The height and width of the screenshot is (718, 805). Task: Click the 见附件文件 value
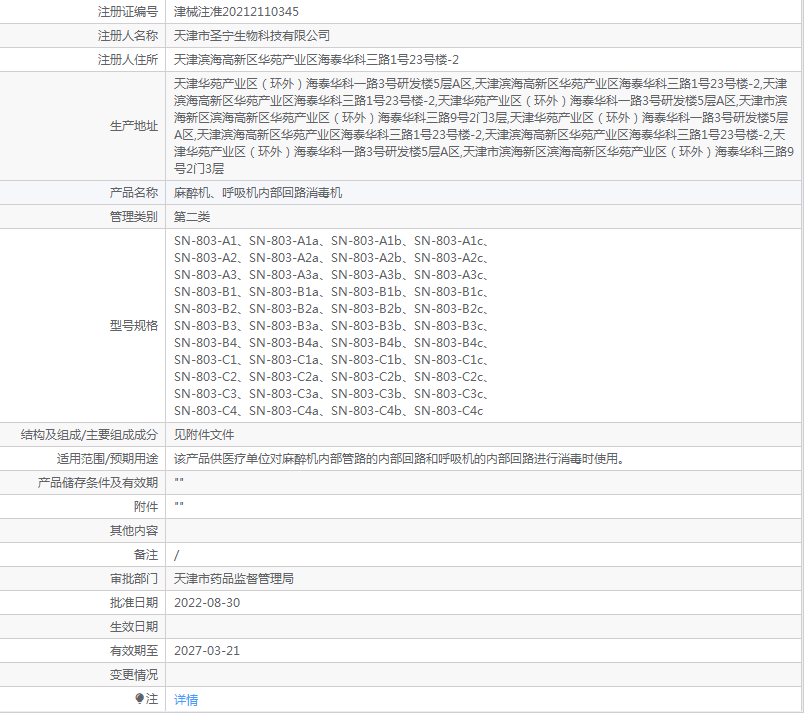pos(204,435)
